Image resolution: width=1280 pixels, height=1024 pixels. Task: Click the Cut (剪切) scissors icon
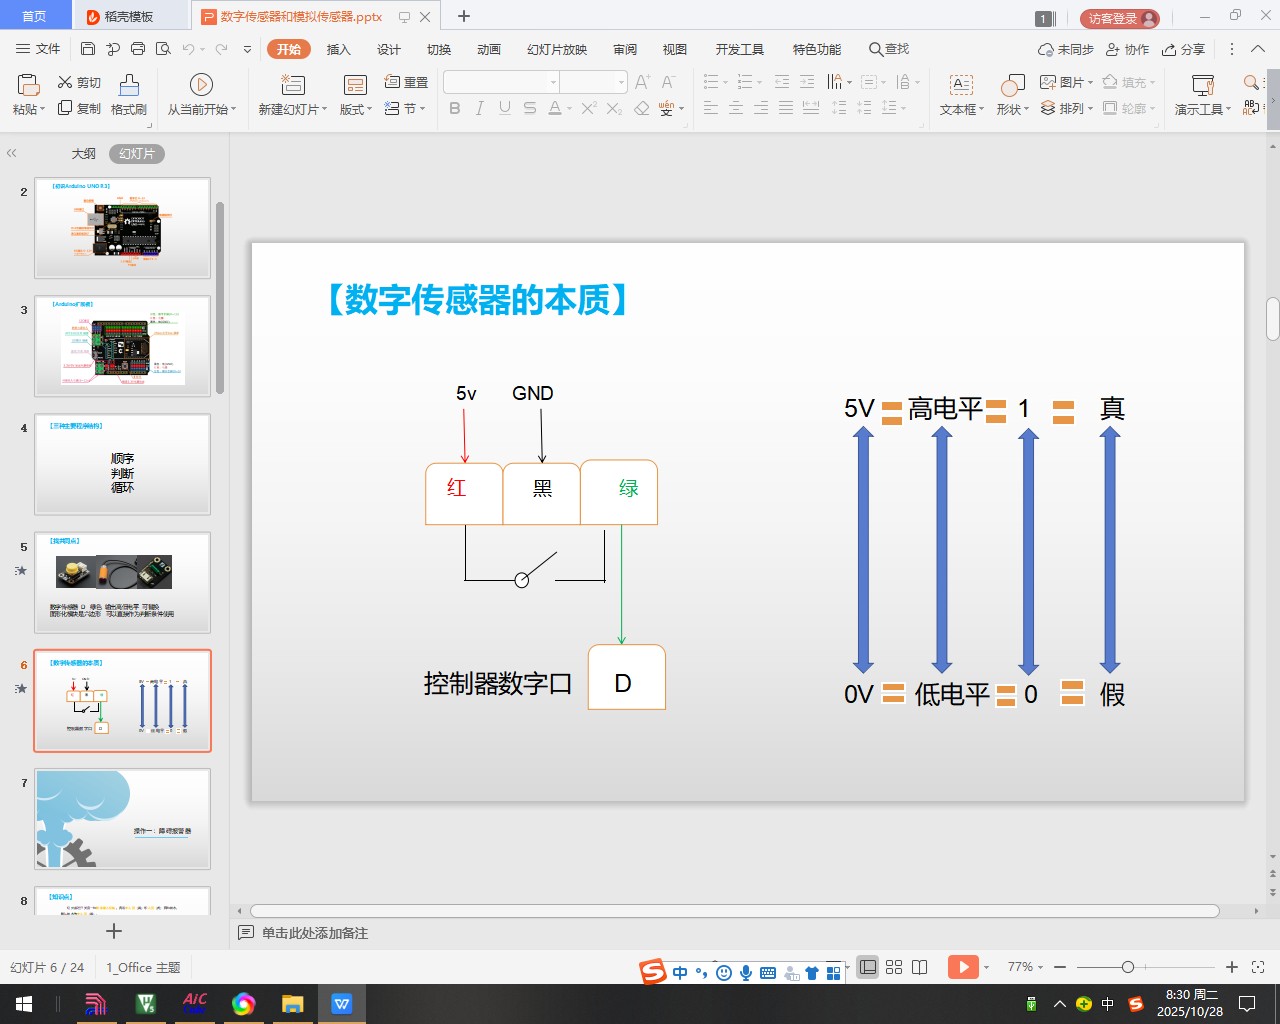click(x=65, y=82)
